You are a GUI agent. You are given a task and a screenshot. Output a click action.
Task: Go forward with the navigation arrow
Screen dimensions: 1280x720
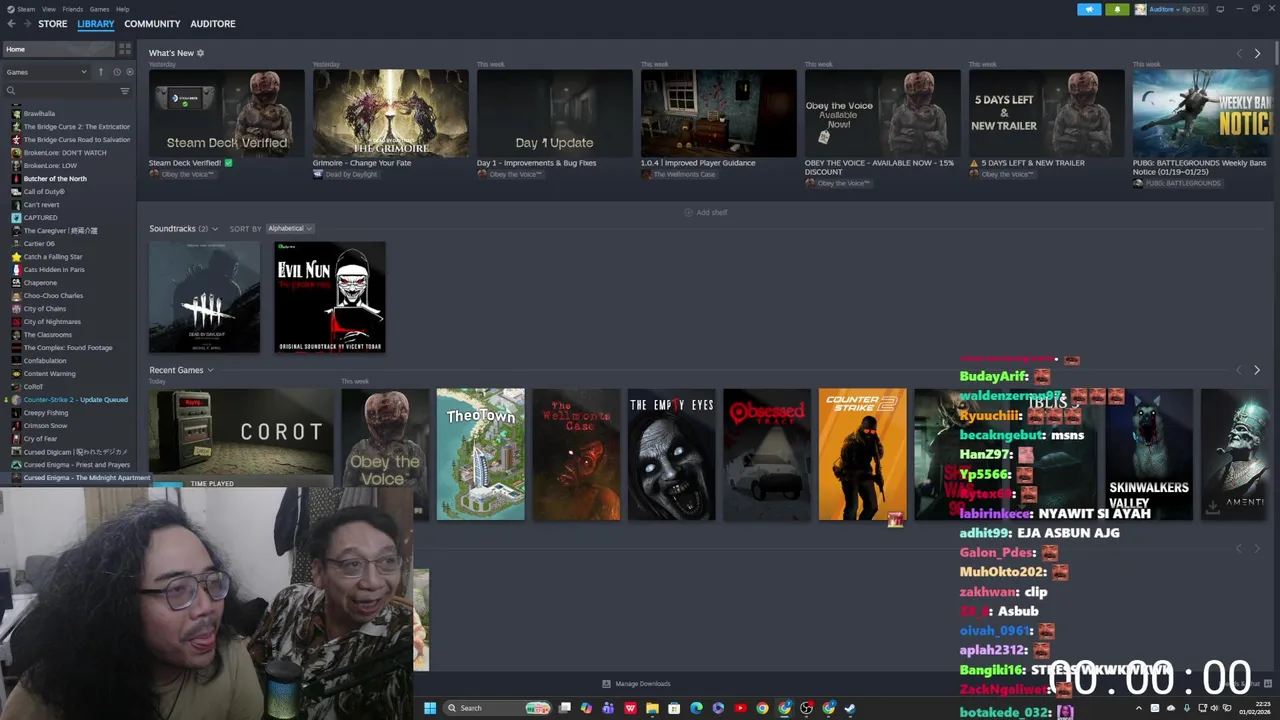coord(26,24)
